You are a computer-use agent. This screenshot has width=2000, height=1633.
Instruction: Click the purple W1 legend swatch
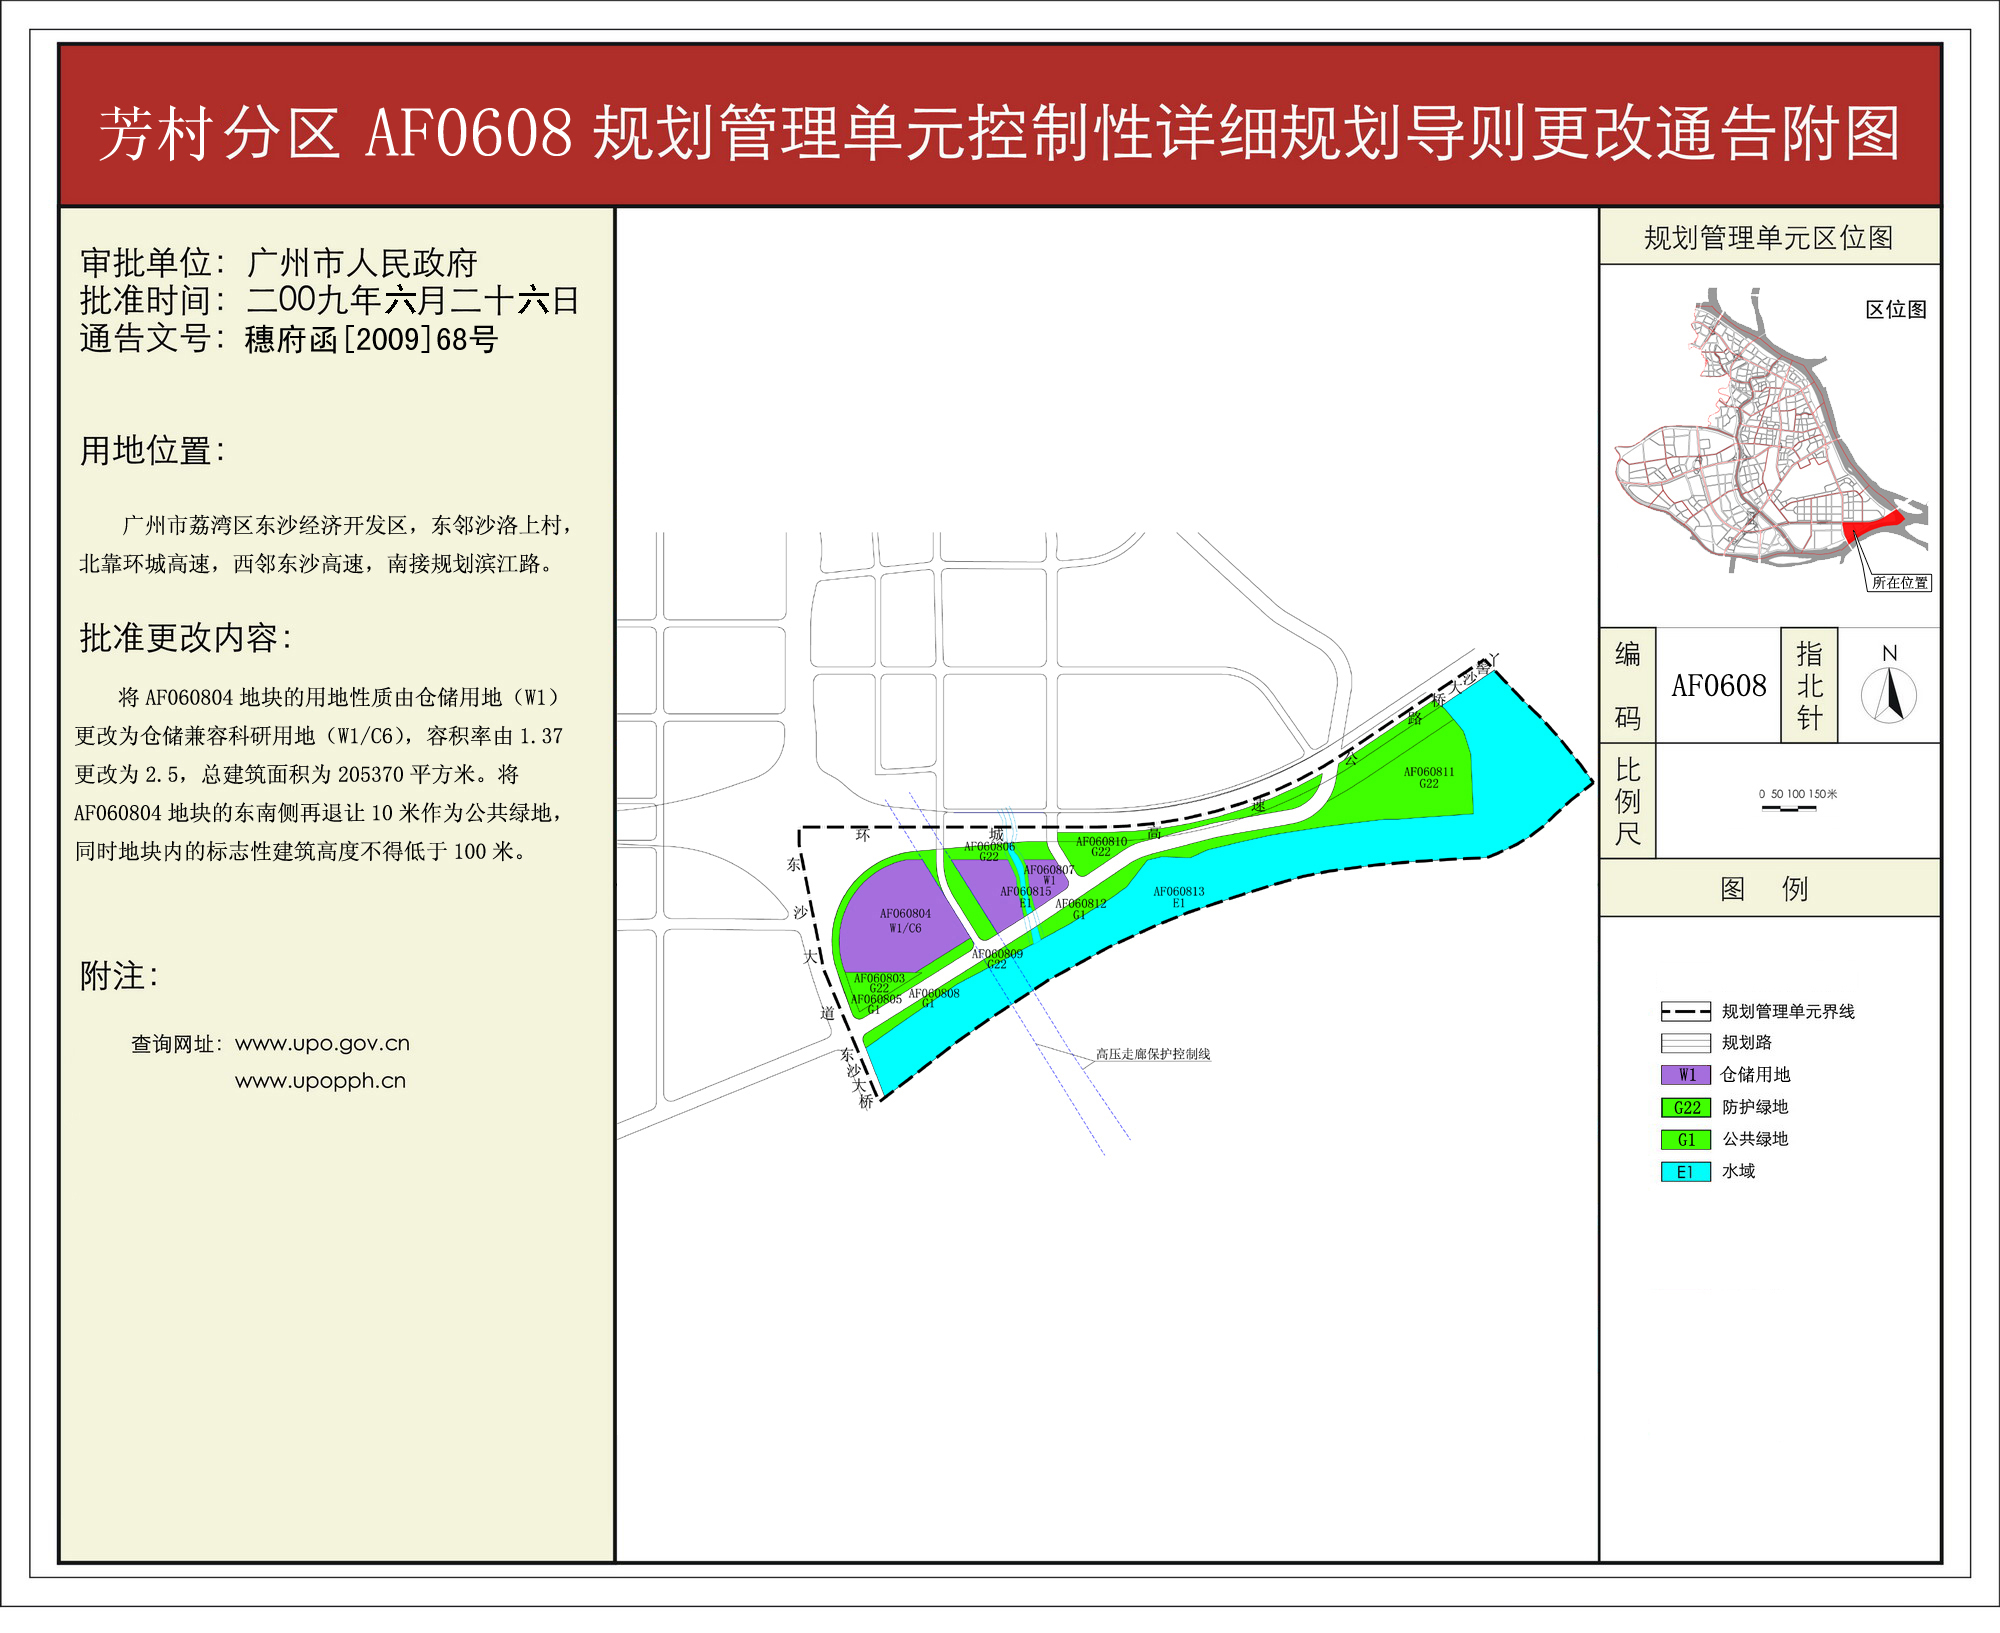click(1686, 1075)
